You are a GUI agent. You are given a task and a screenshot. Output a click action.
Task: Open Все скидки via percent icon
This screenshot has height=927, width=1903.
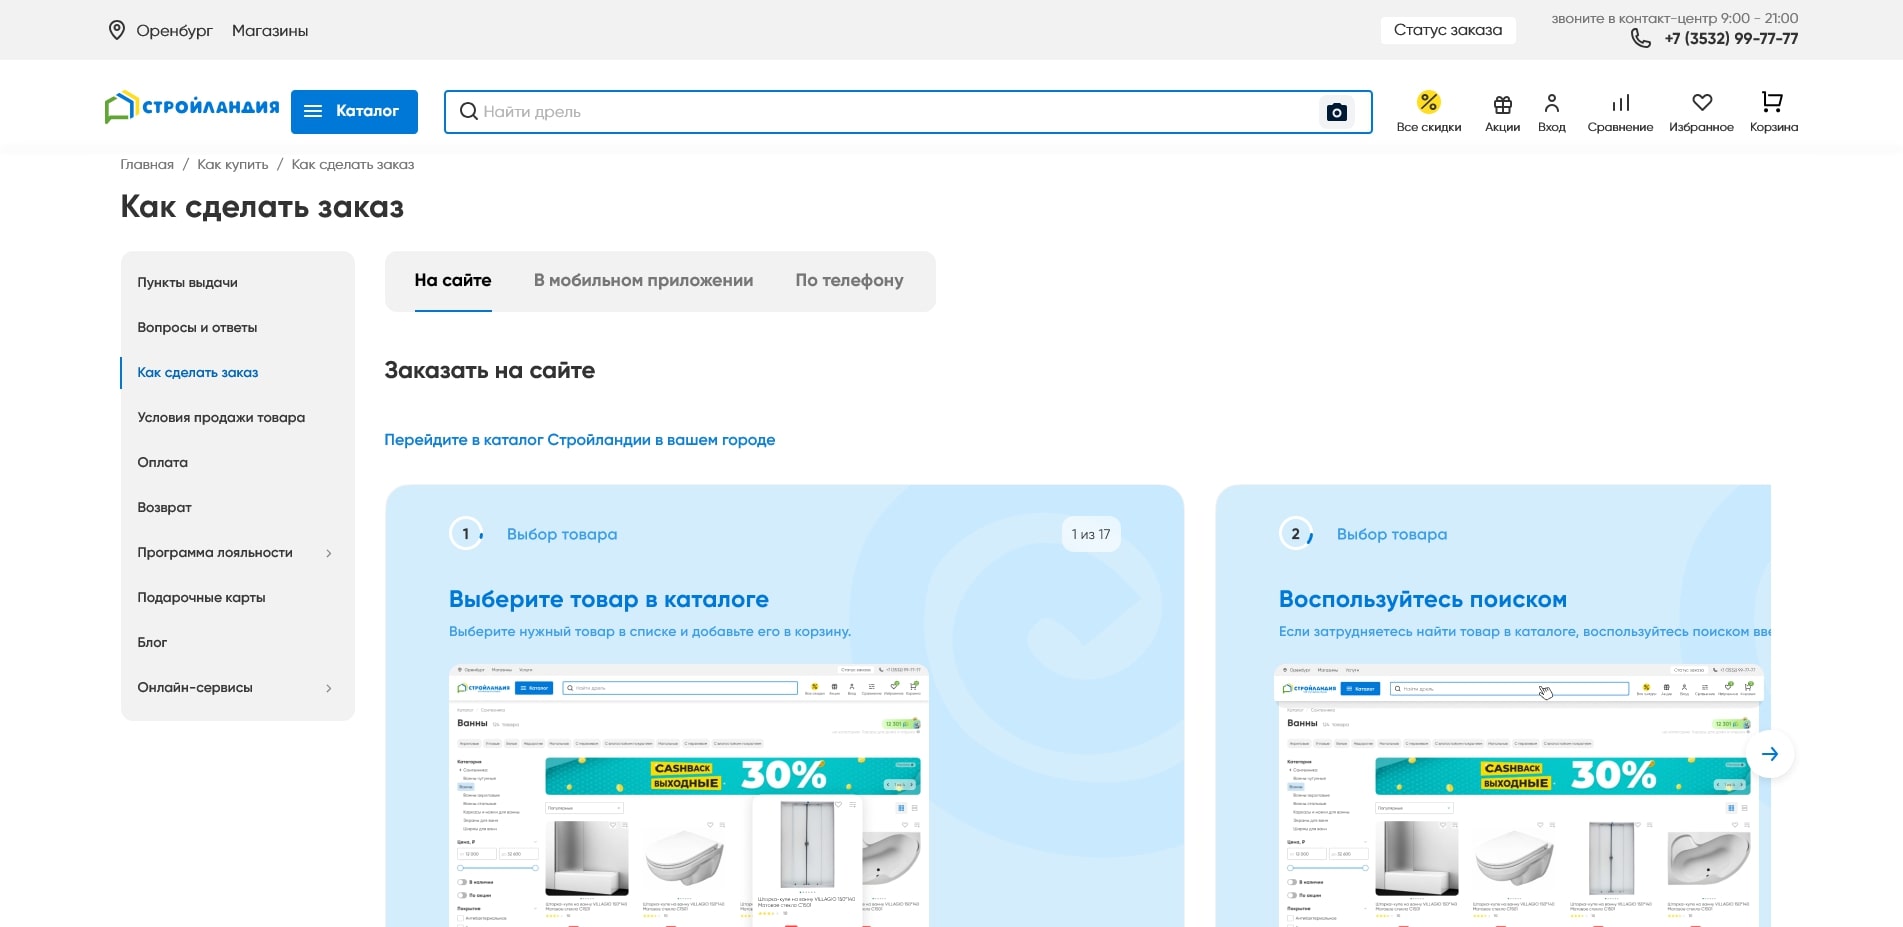1428,103
